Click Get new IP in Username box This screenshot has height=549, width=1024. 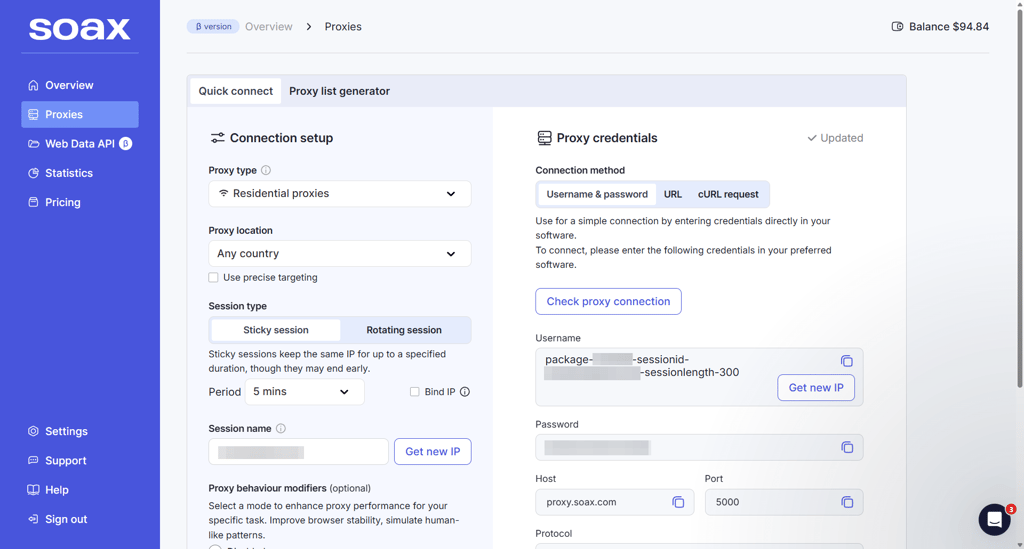pyautogui.click(x=816, y=388)
